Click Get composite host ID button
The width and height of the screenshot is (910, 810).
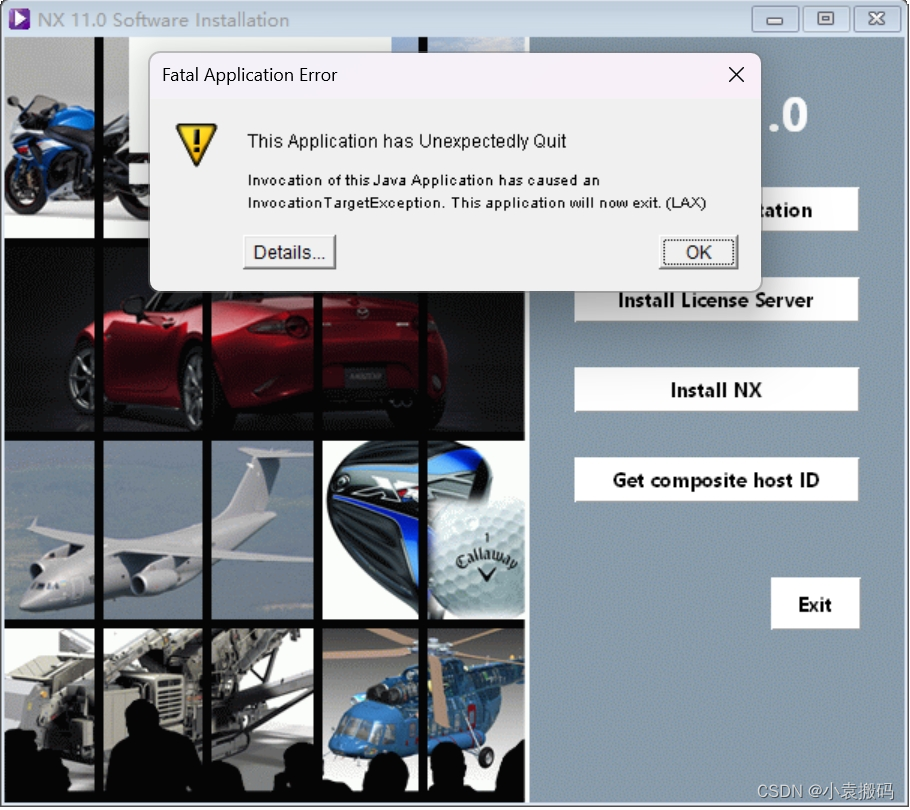[x=716, y=480]
